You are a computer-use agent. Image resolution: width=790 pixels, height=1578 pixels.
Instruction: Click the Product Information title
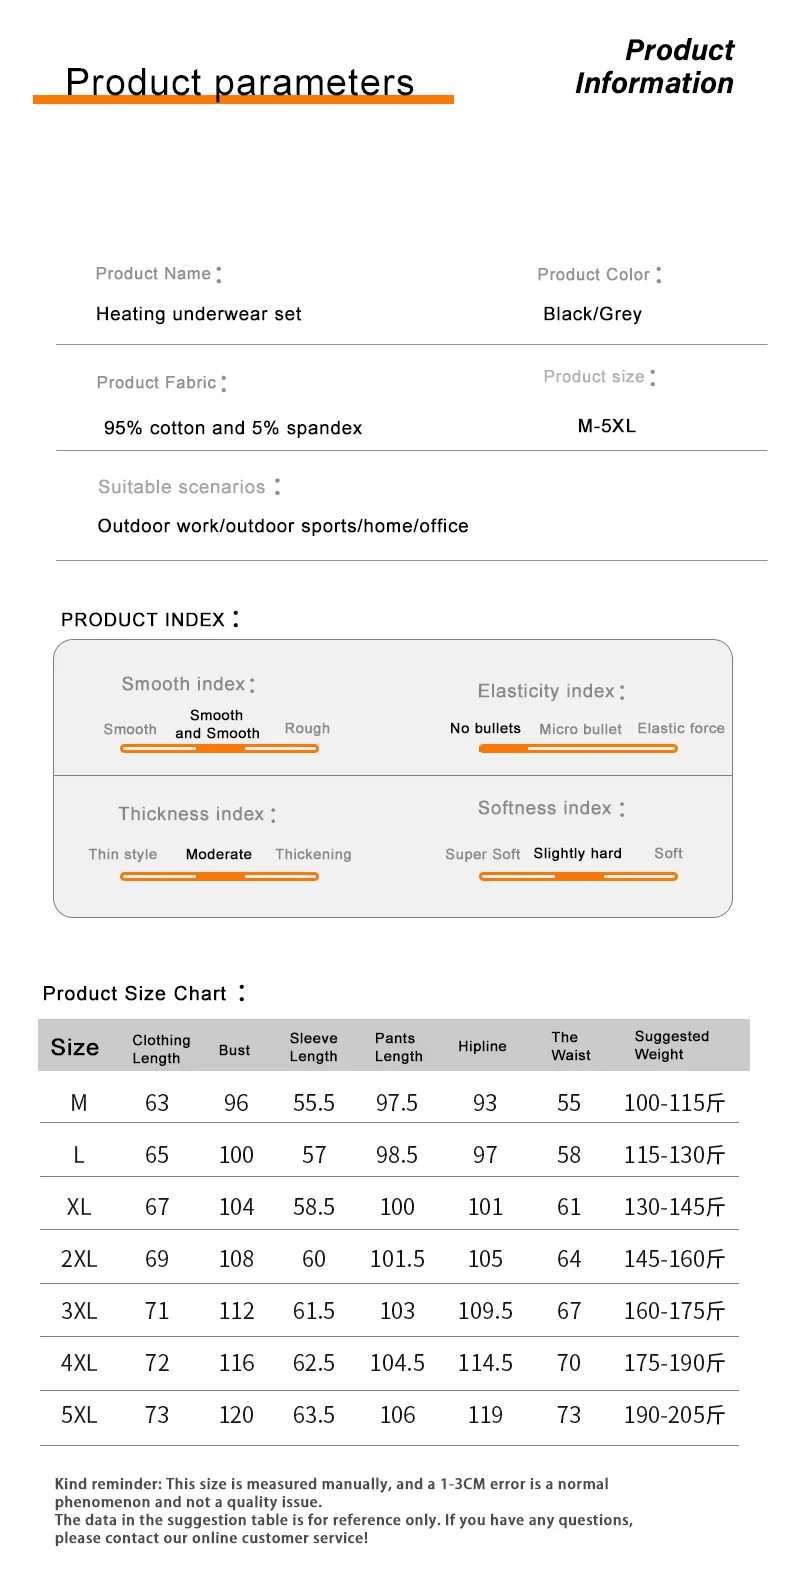(x=654, y=67)
